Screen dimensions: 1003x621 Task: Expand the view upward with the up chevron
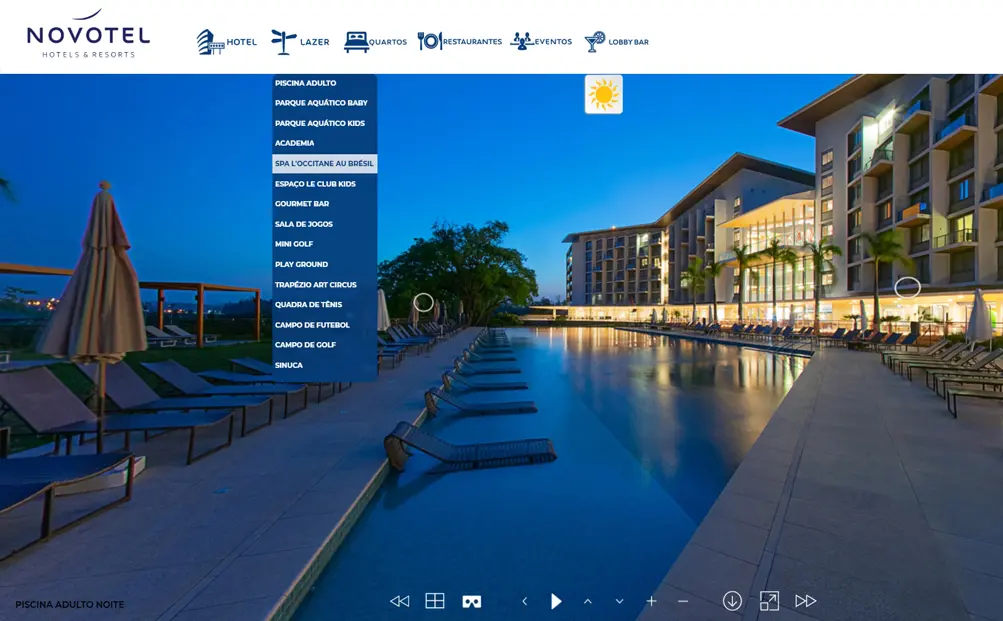[588, 600]
